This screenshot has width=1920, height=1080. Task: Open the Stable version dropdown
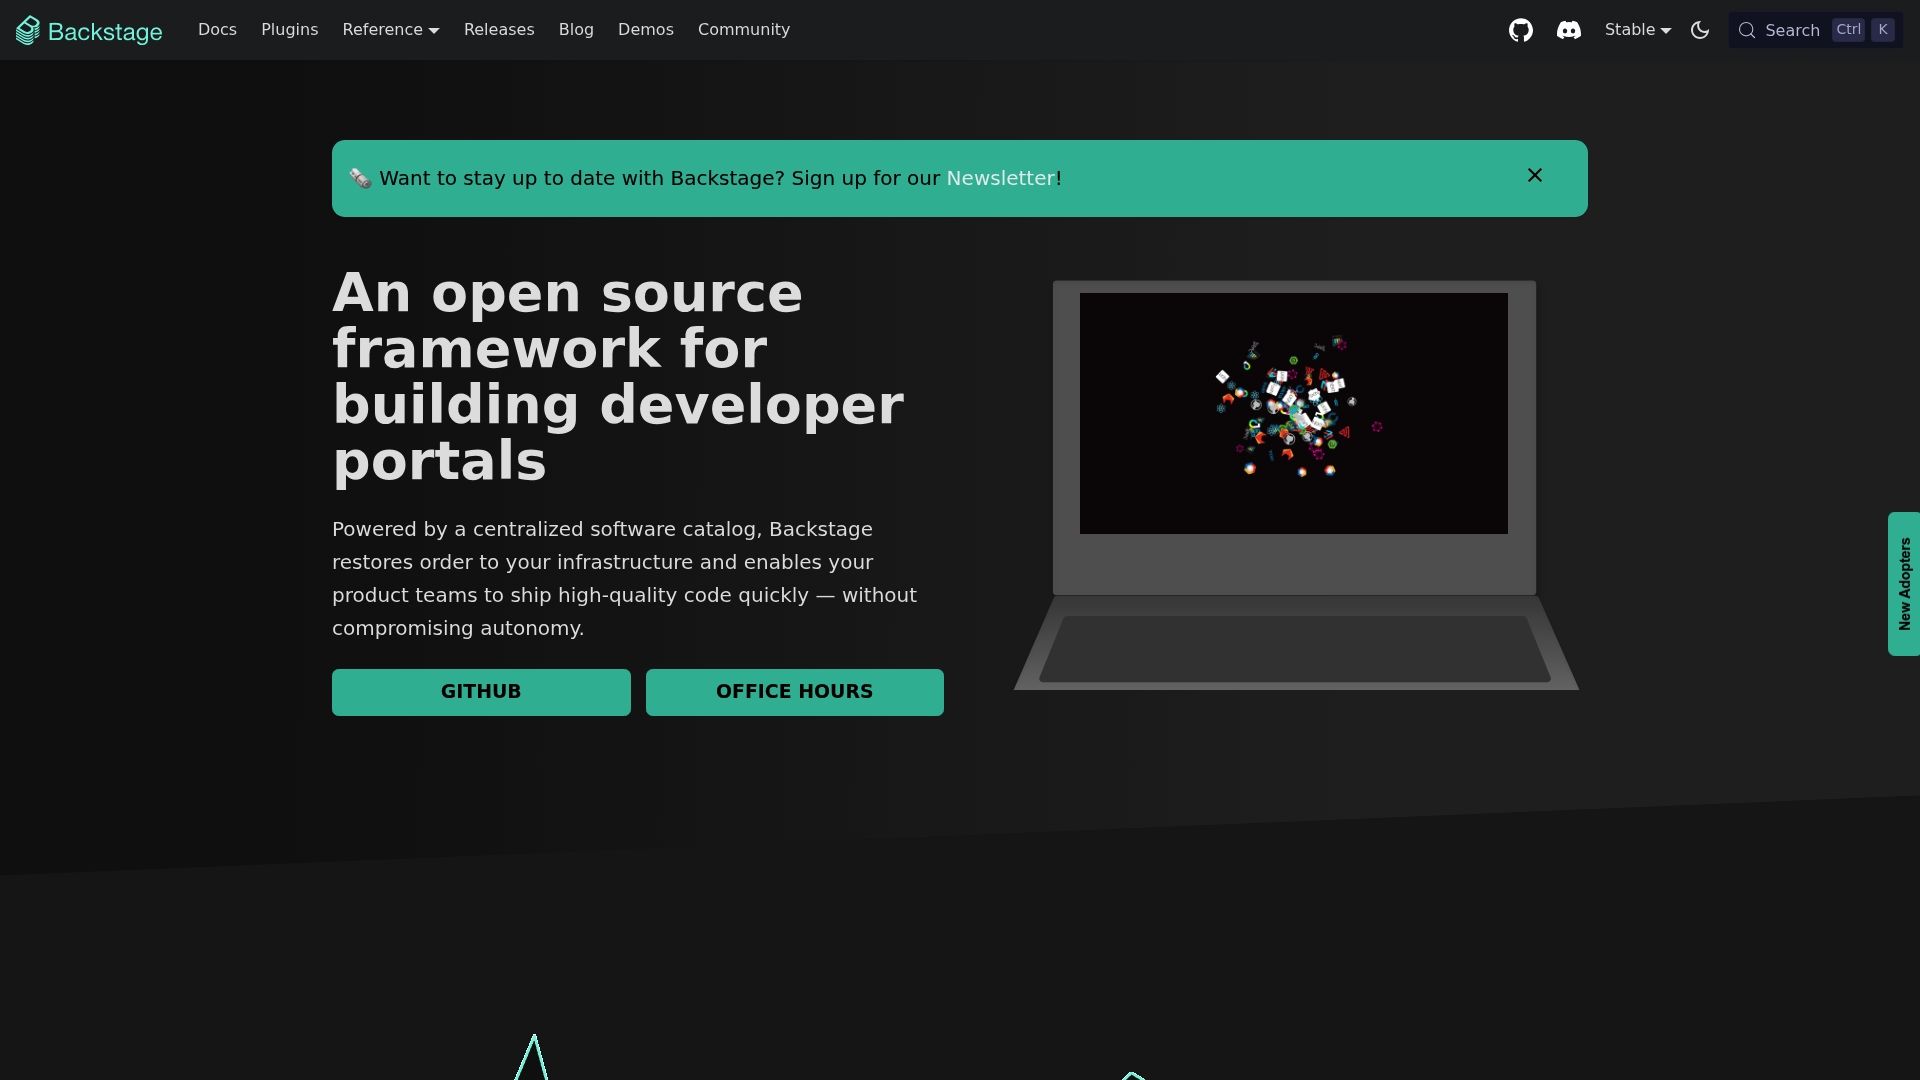[1638, 30]
